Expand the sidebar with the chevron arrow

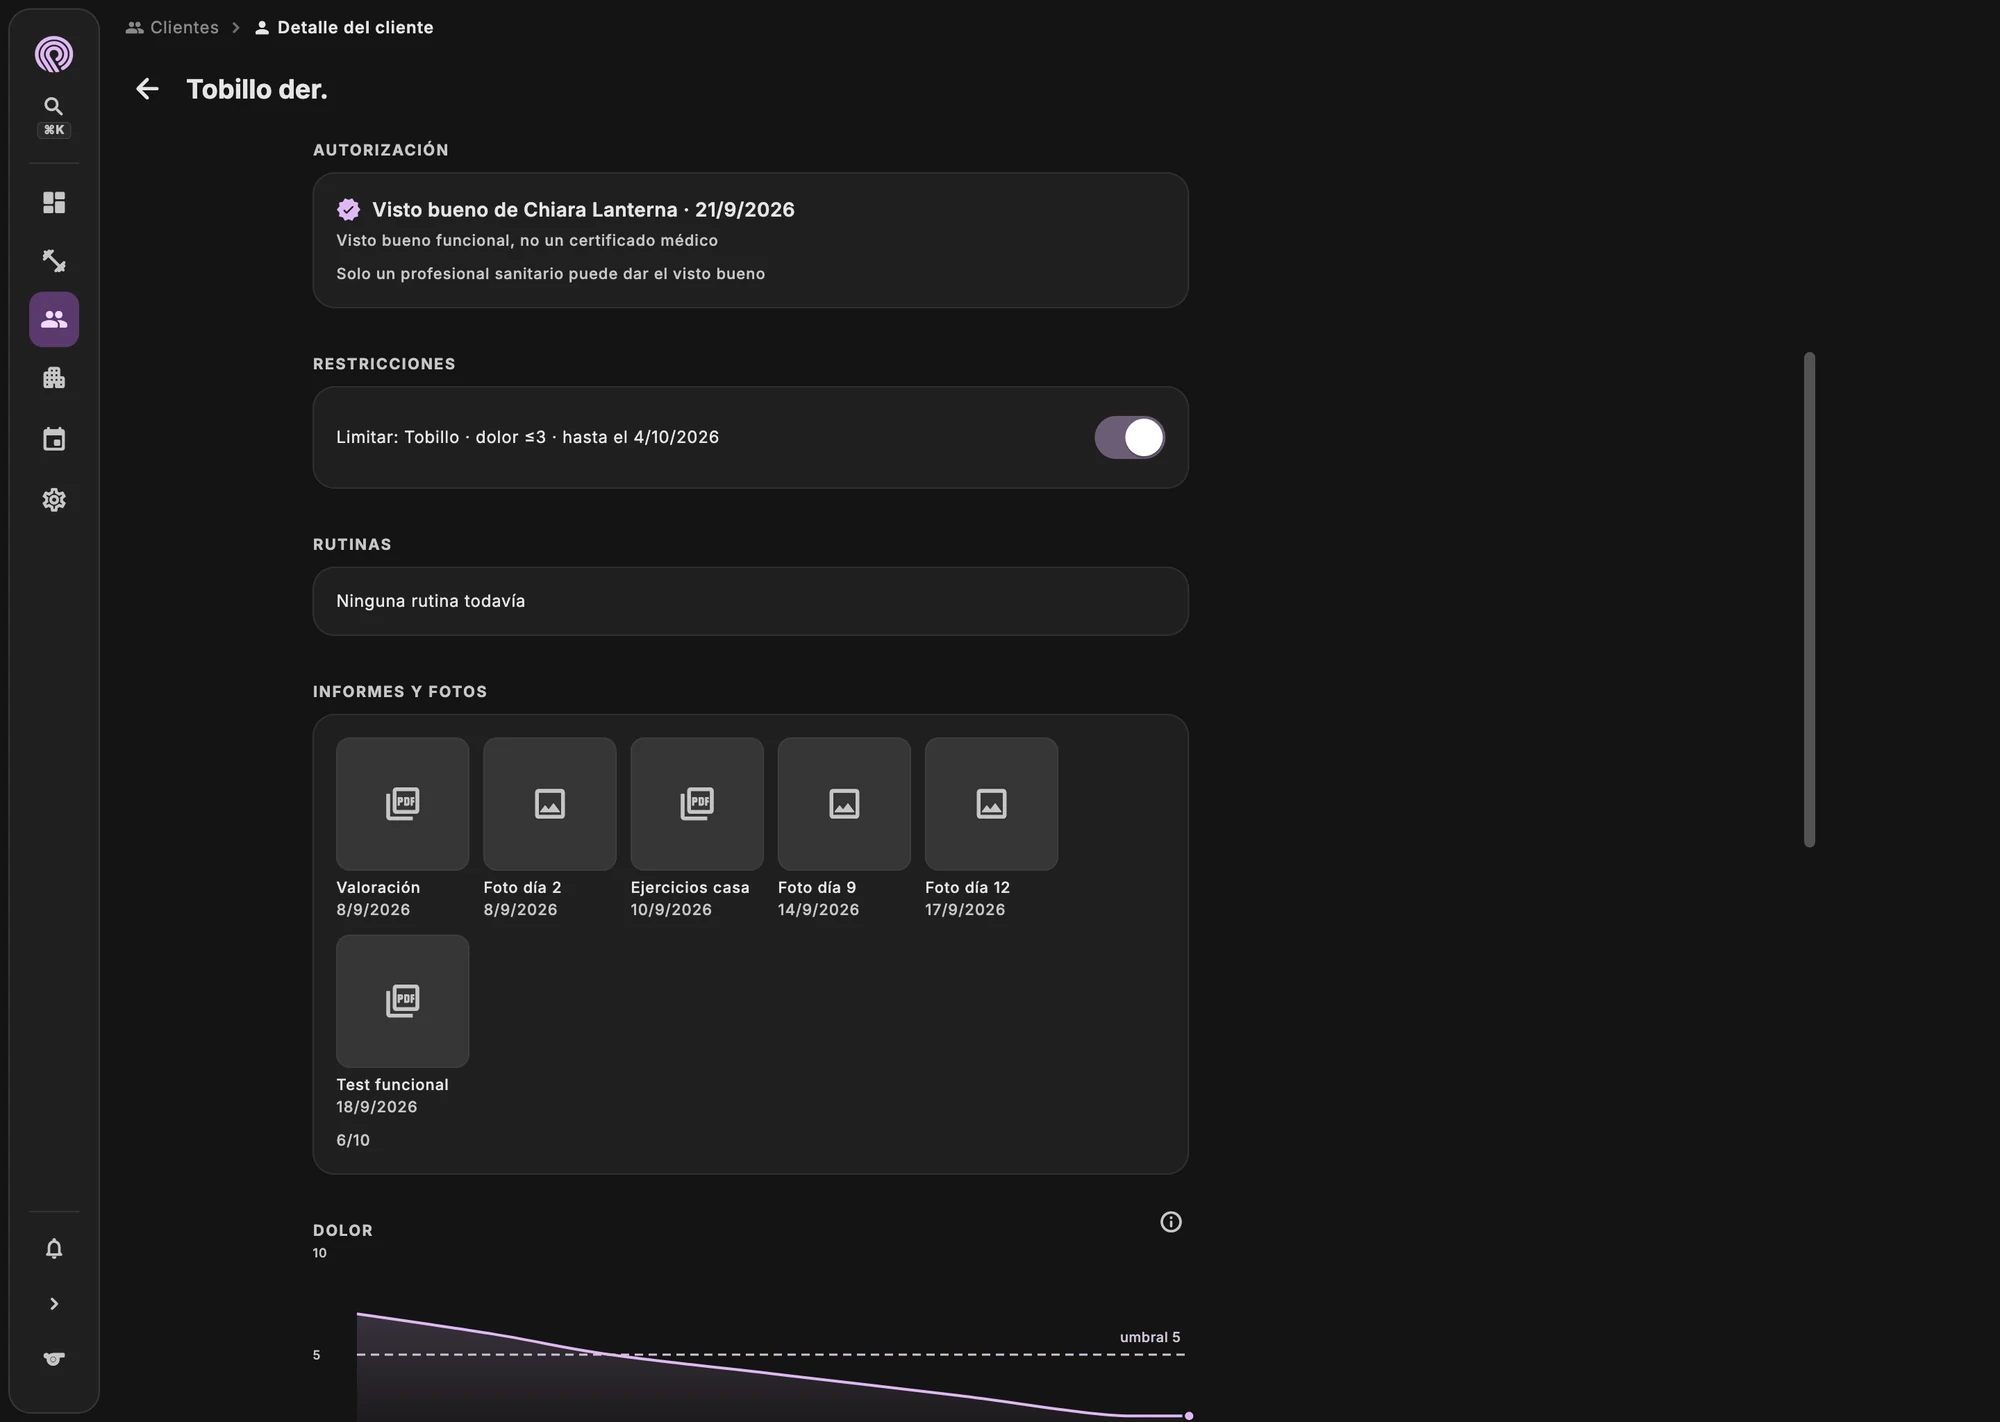coord(54,1304)
